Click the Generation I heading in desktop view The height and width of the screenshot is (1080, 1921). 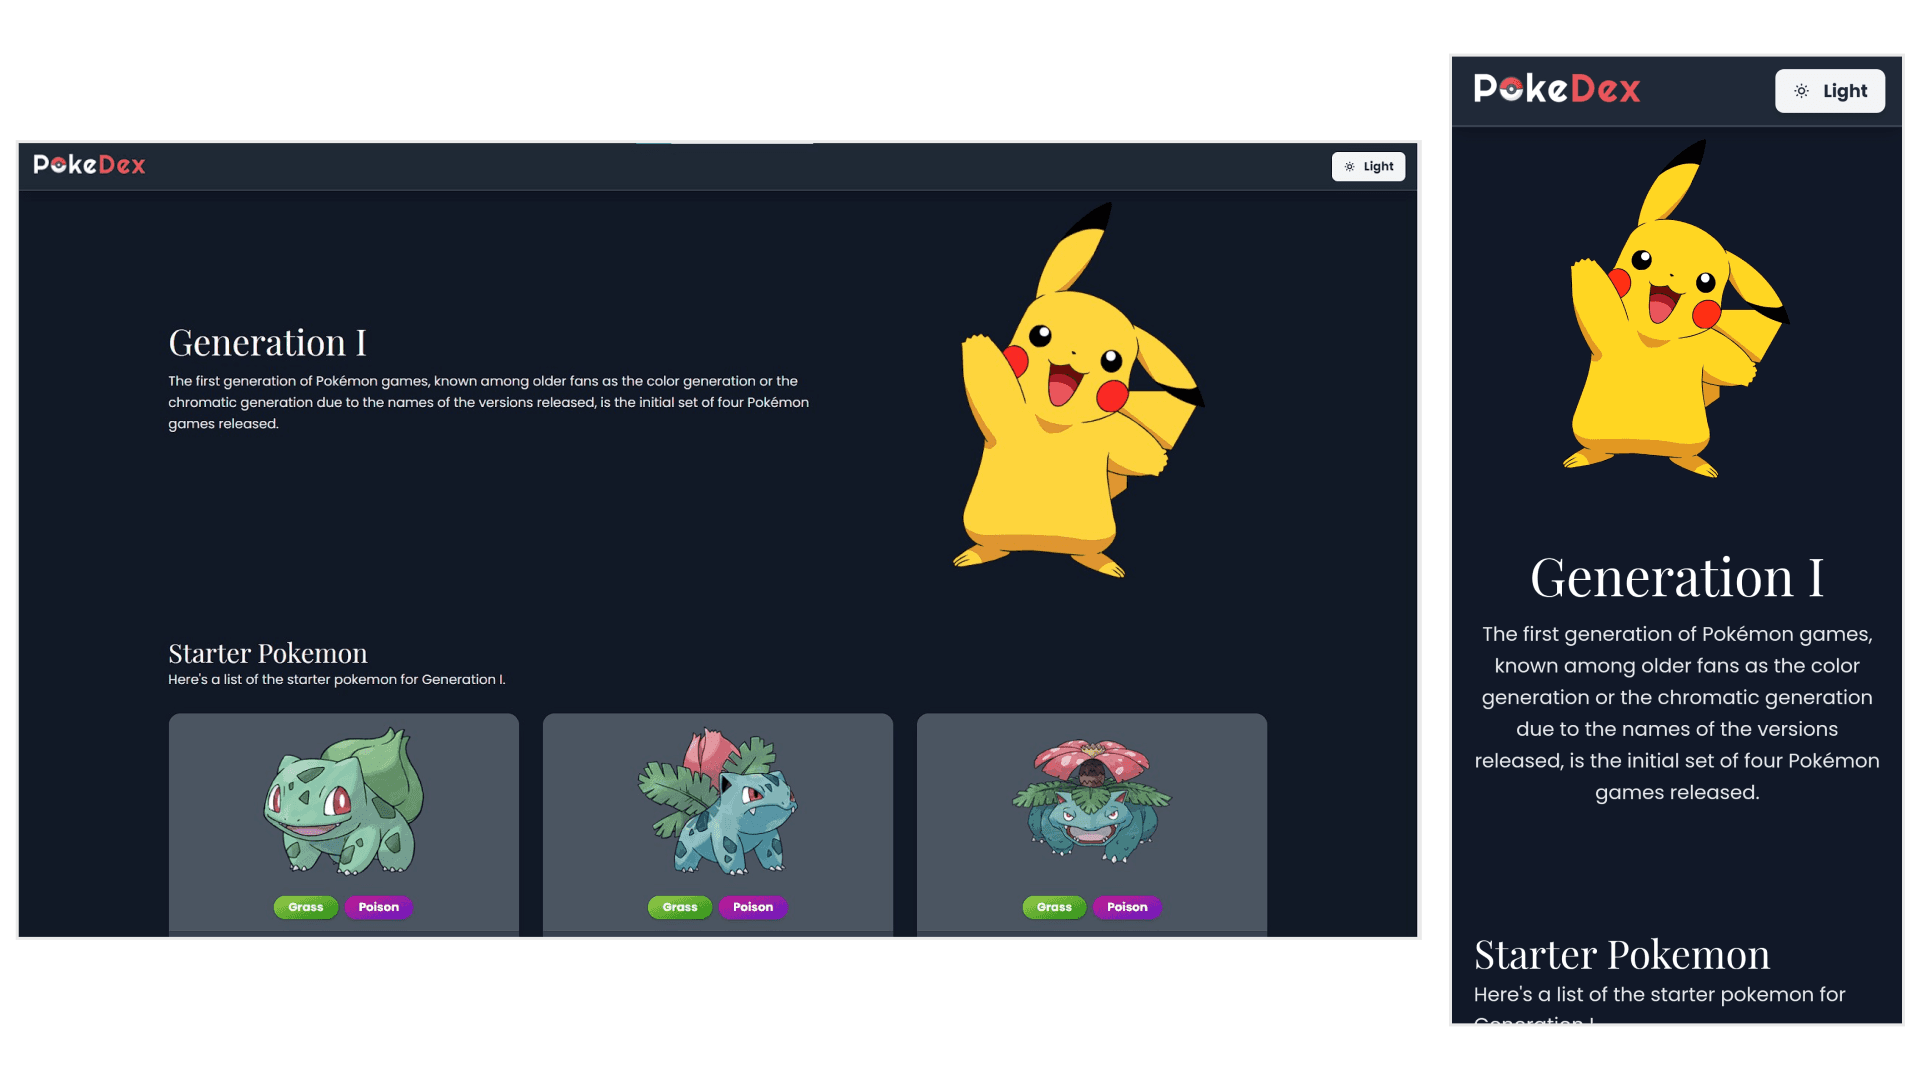[267, 343]
